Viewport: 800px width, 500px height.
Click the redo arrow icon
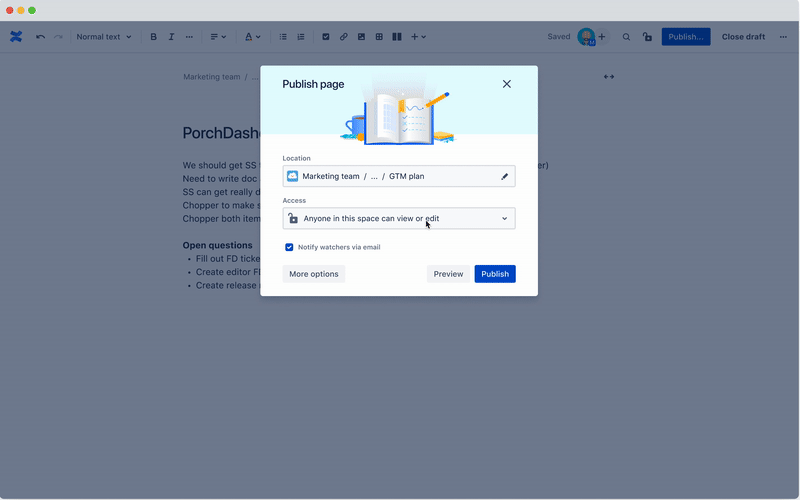[58, 37]
